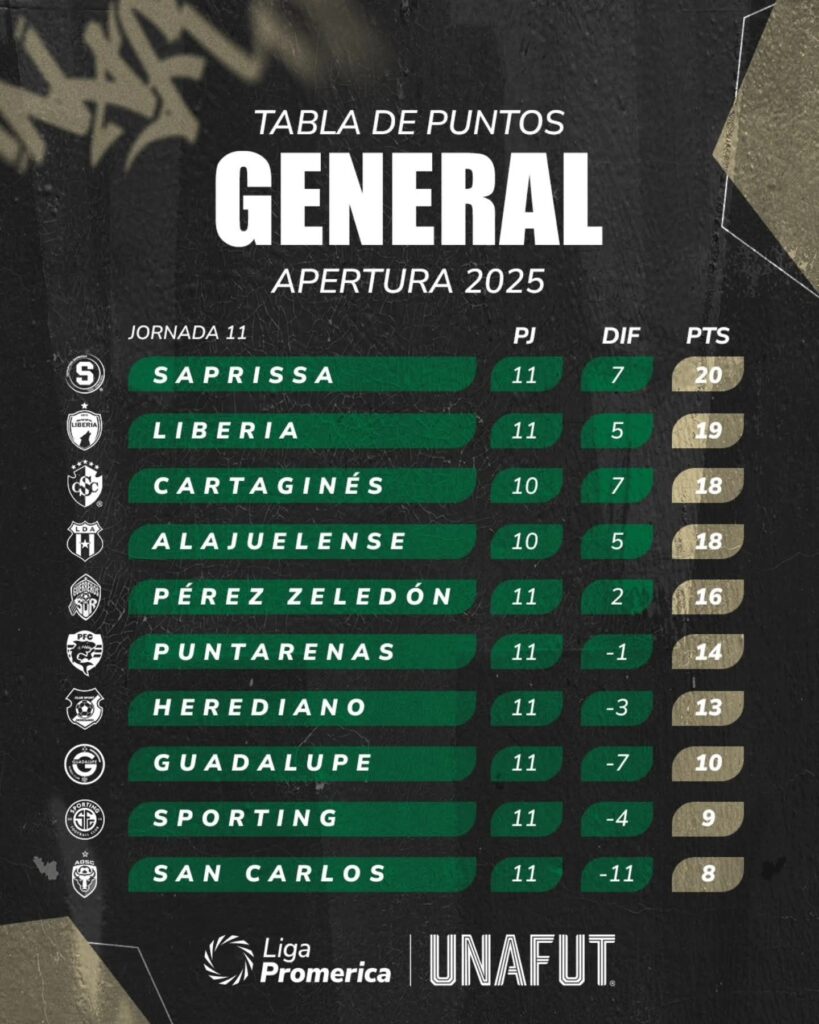This screenshot has width=819, height=1024.
Task: Click the Alajuelense team shield
Action: coord(84,541)
